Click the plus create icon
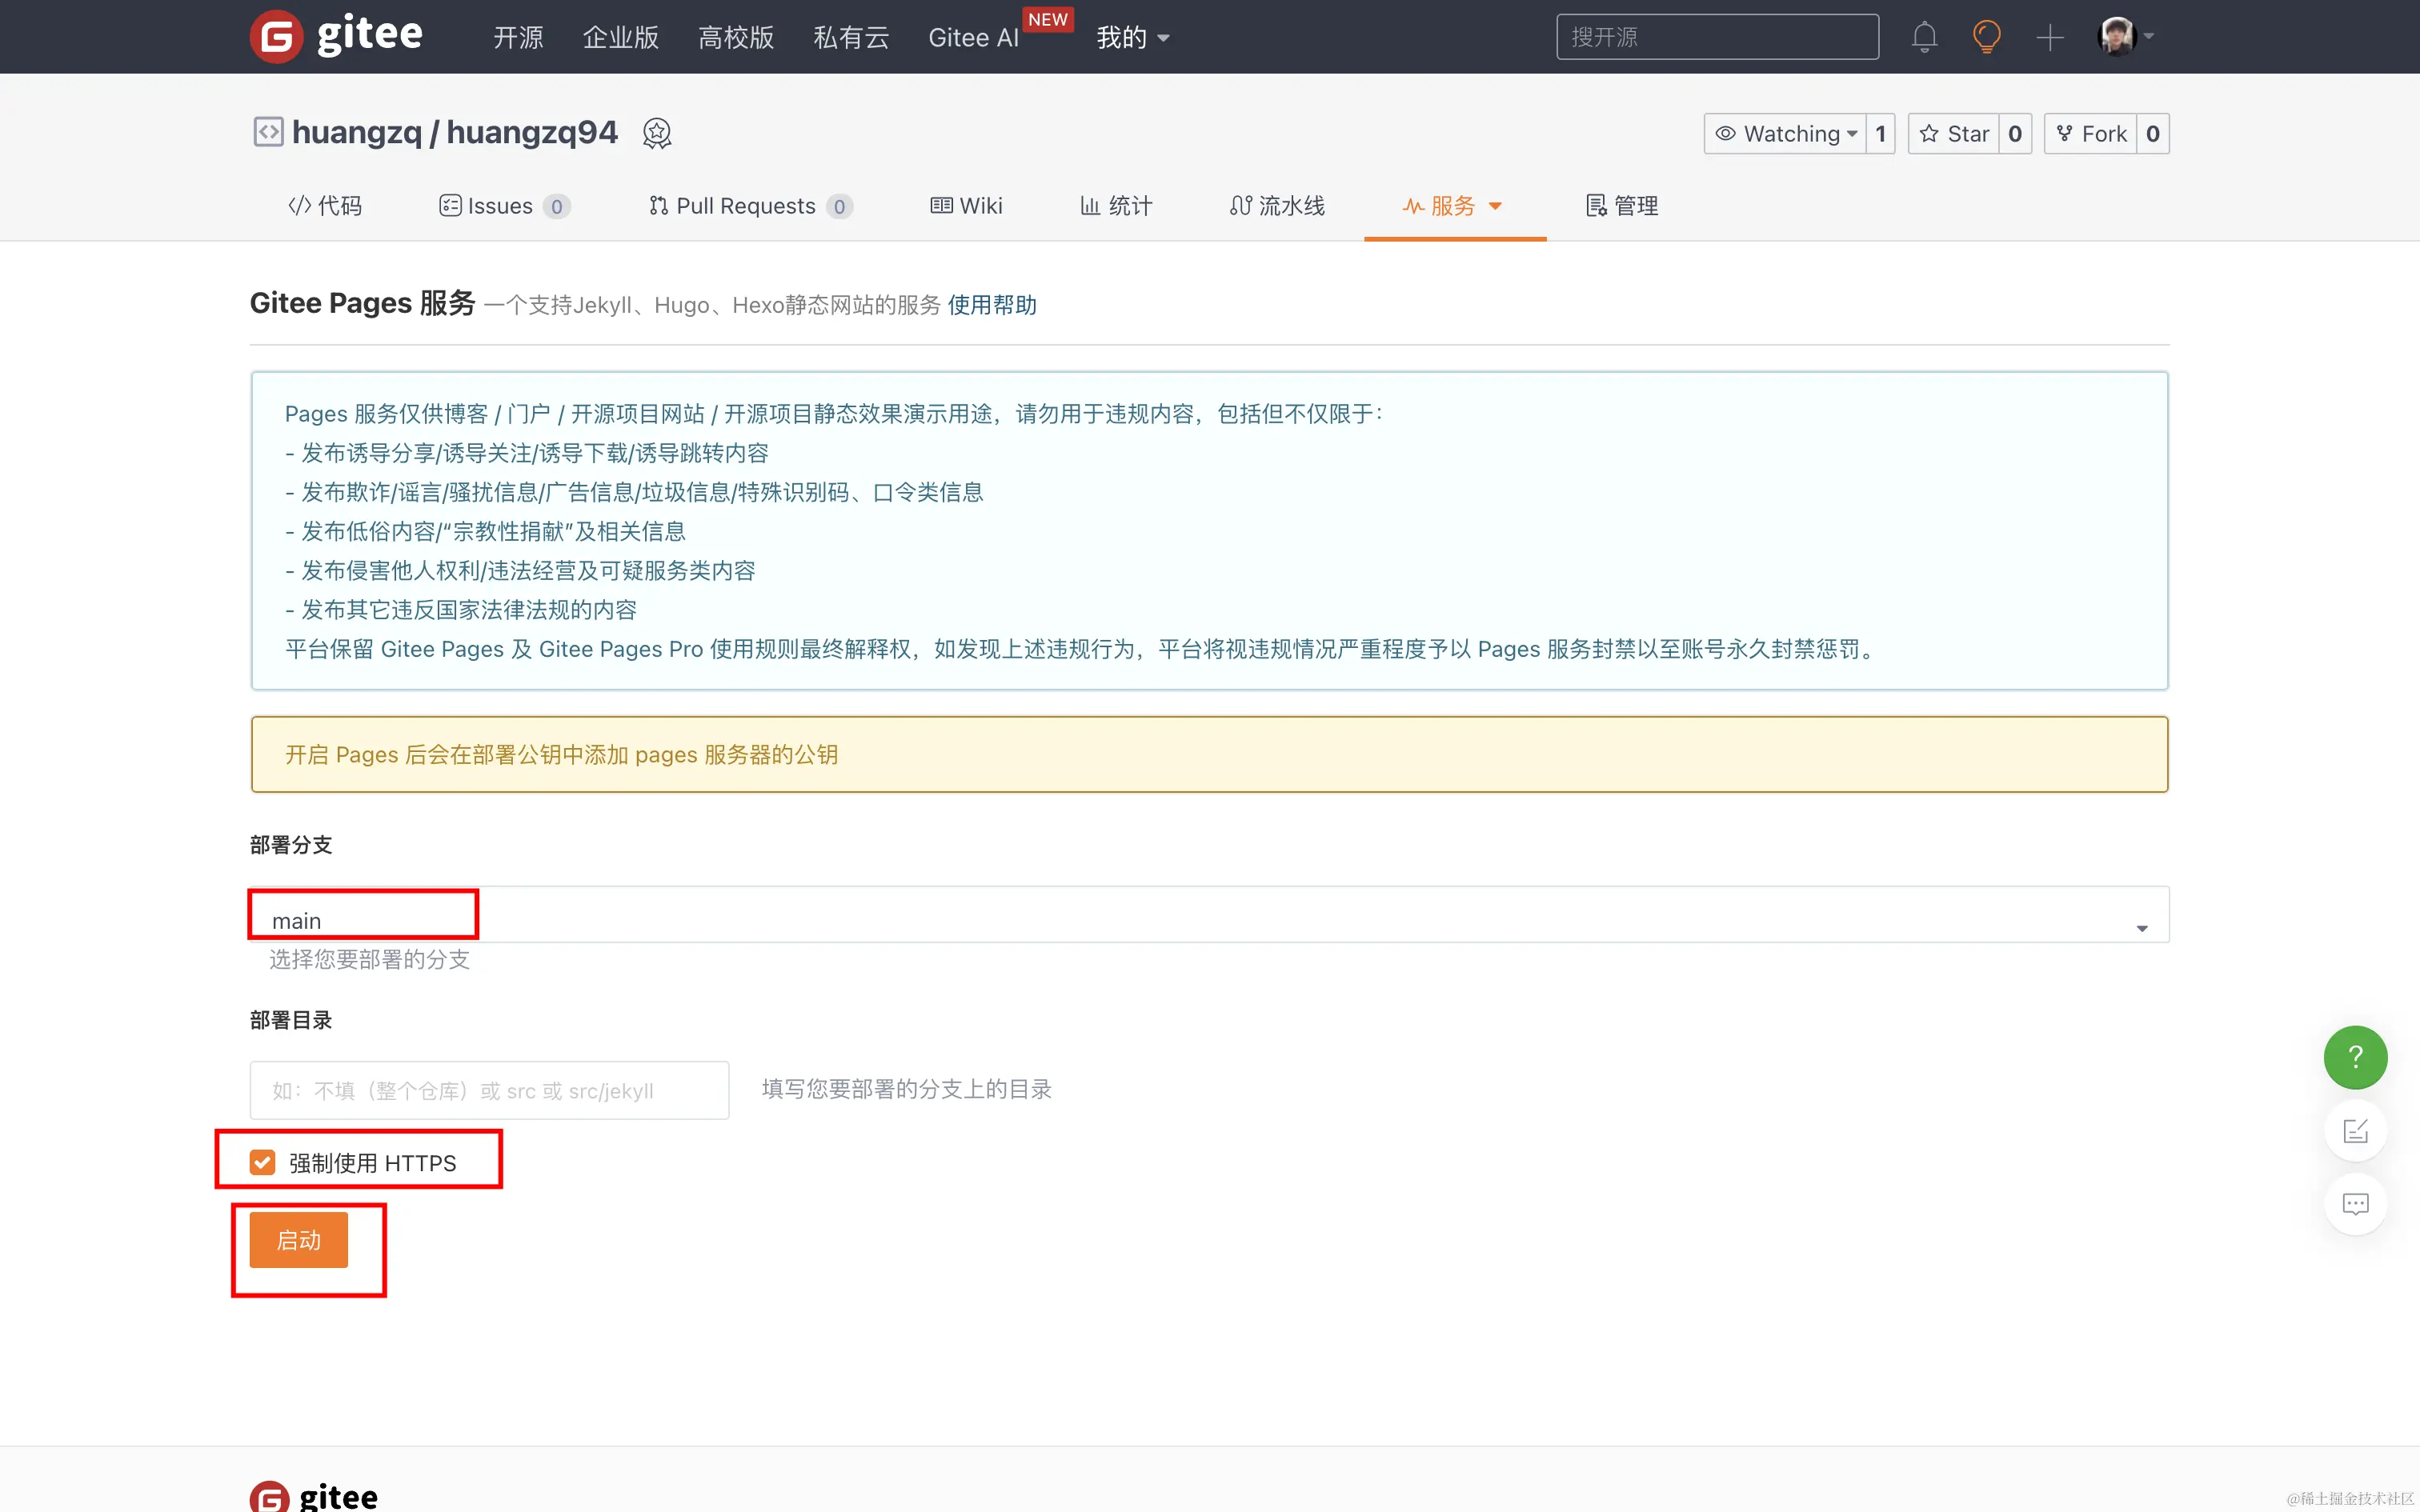2420x1512 pixels. tap(2049, 38)
